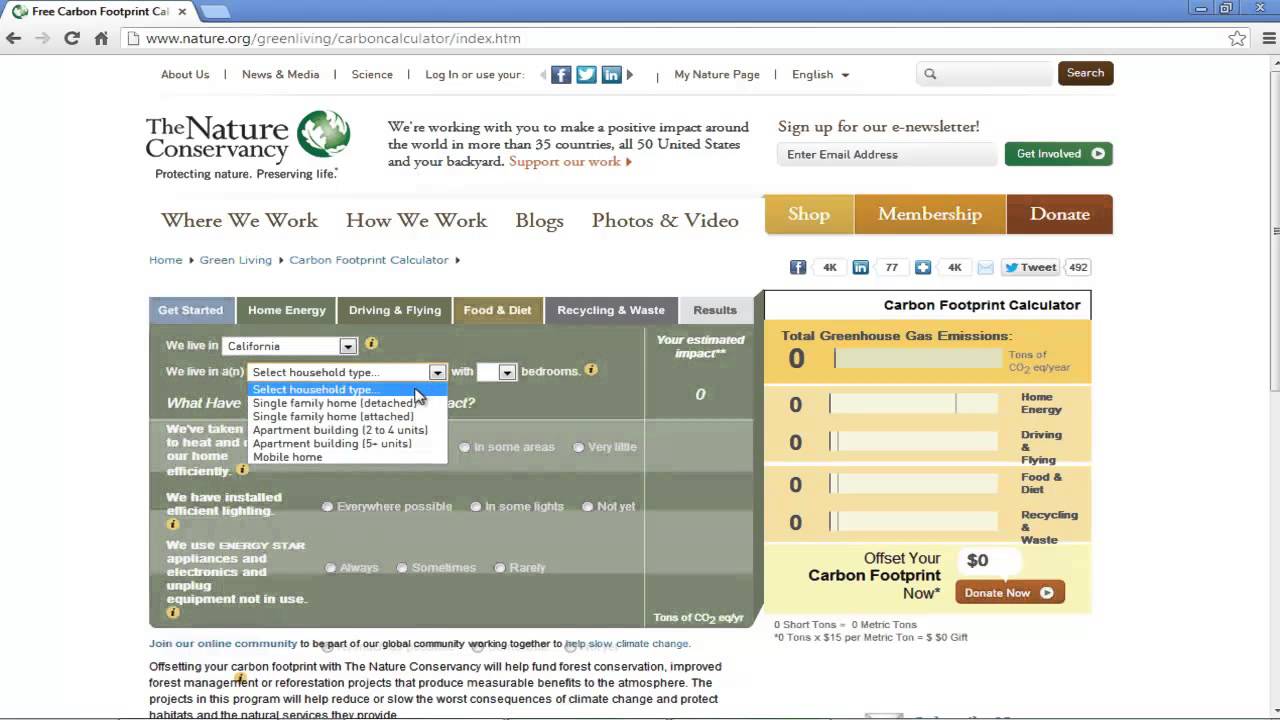The image size is (1280, 720).
Task: Open Twitter icon in top navigation
Action: pos(586,74)
